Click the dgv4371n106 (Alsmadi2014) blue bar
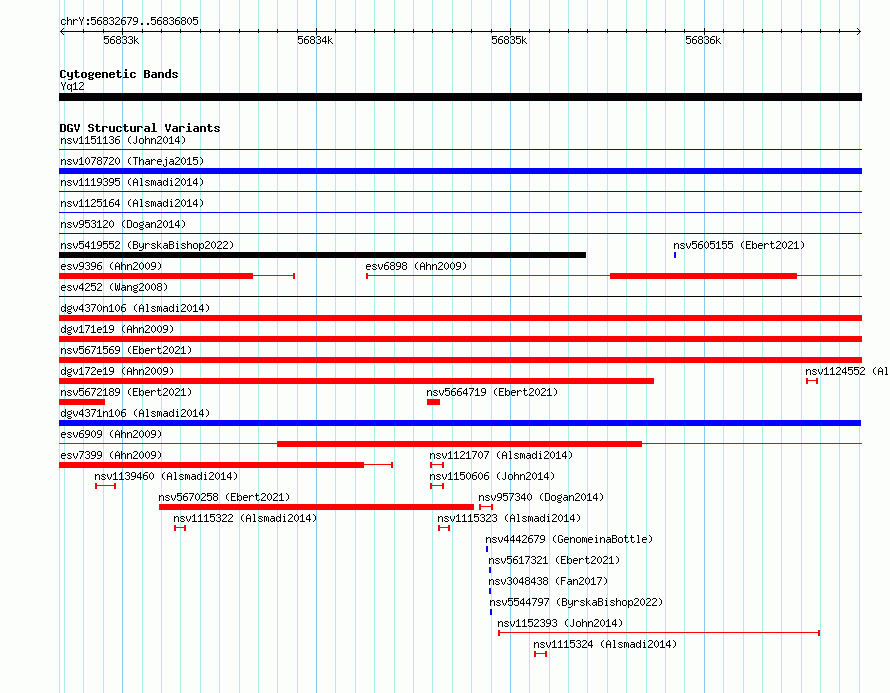The width and height of the screenshot is (890, 693). pyautogui.click(x=460, y=423)
